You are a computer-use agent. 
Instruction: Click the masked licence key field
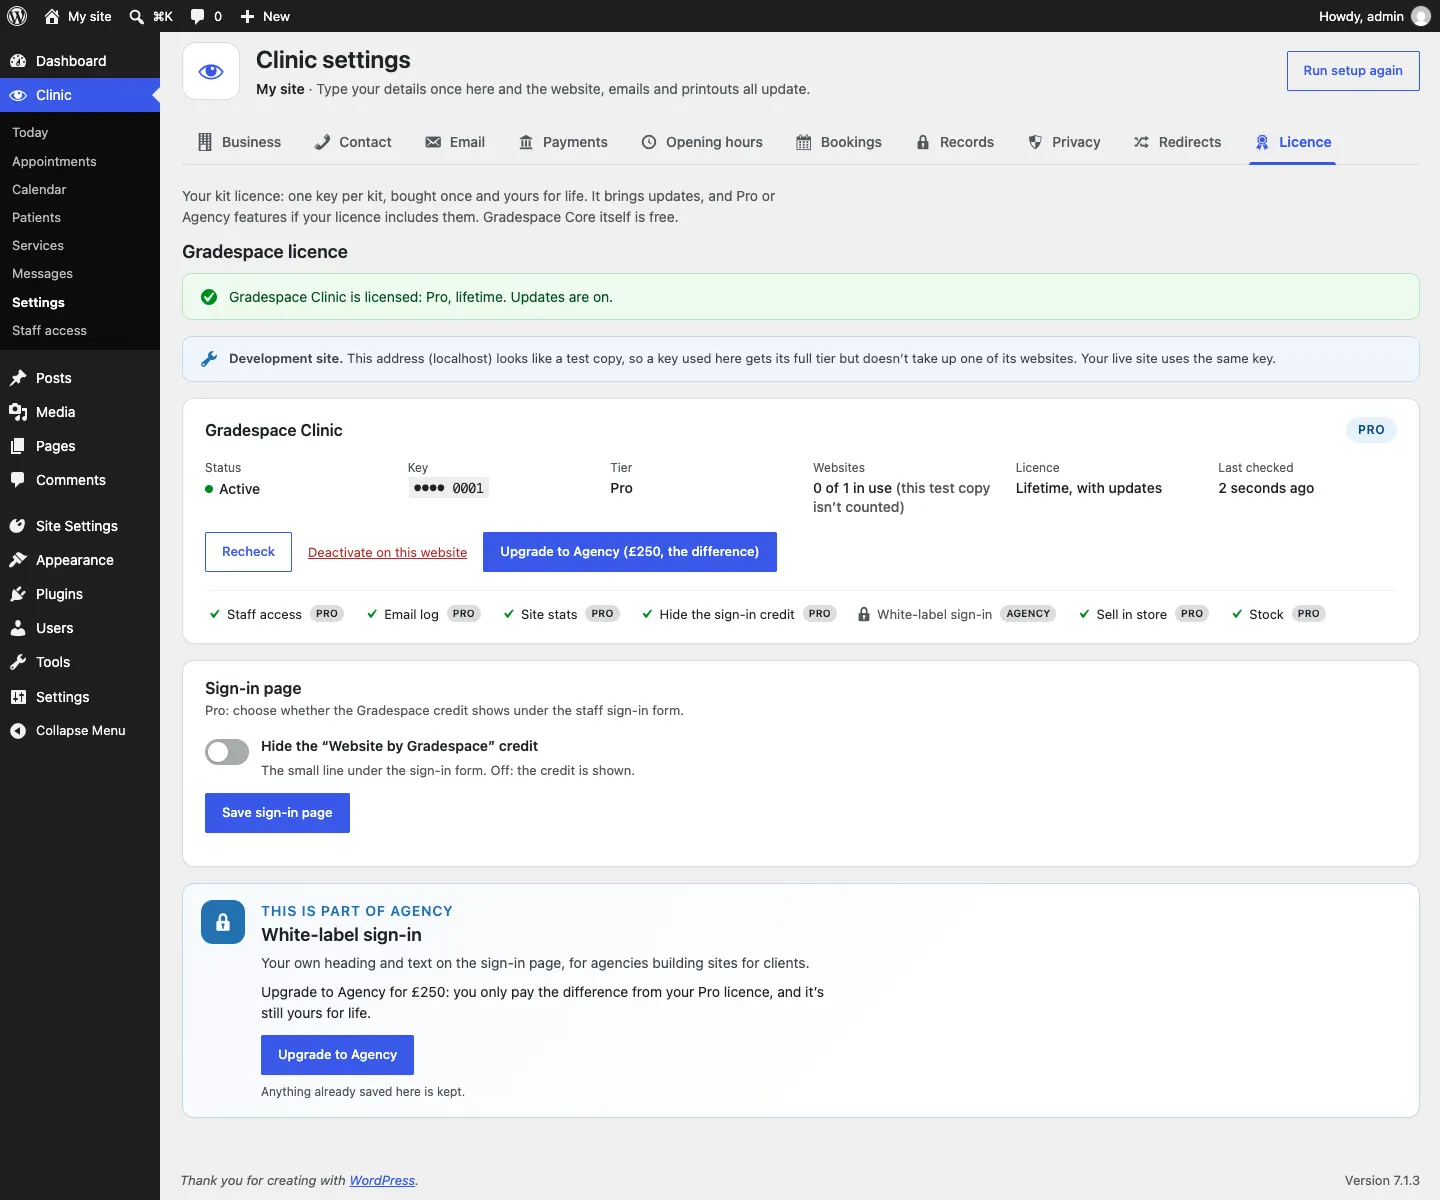click(x=448, y=488)
